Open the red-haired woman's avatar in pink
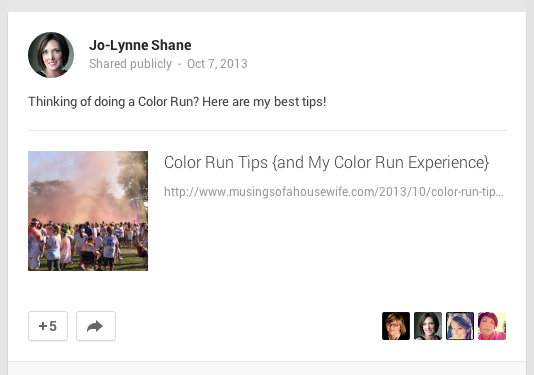This screenshot has height=375, width=534. (x=492, y=326)
